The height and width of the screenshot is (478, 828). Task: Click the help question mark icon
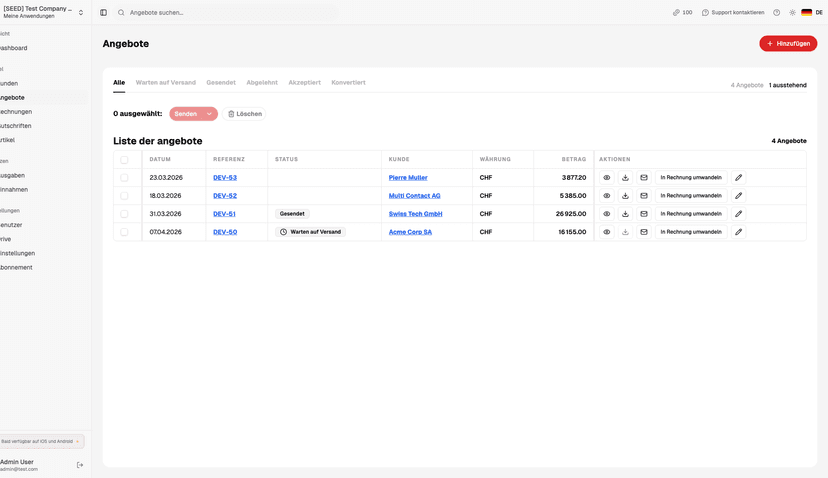776,13
